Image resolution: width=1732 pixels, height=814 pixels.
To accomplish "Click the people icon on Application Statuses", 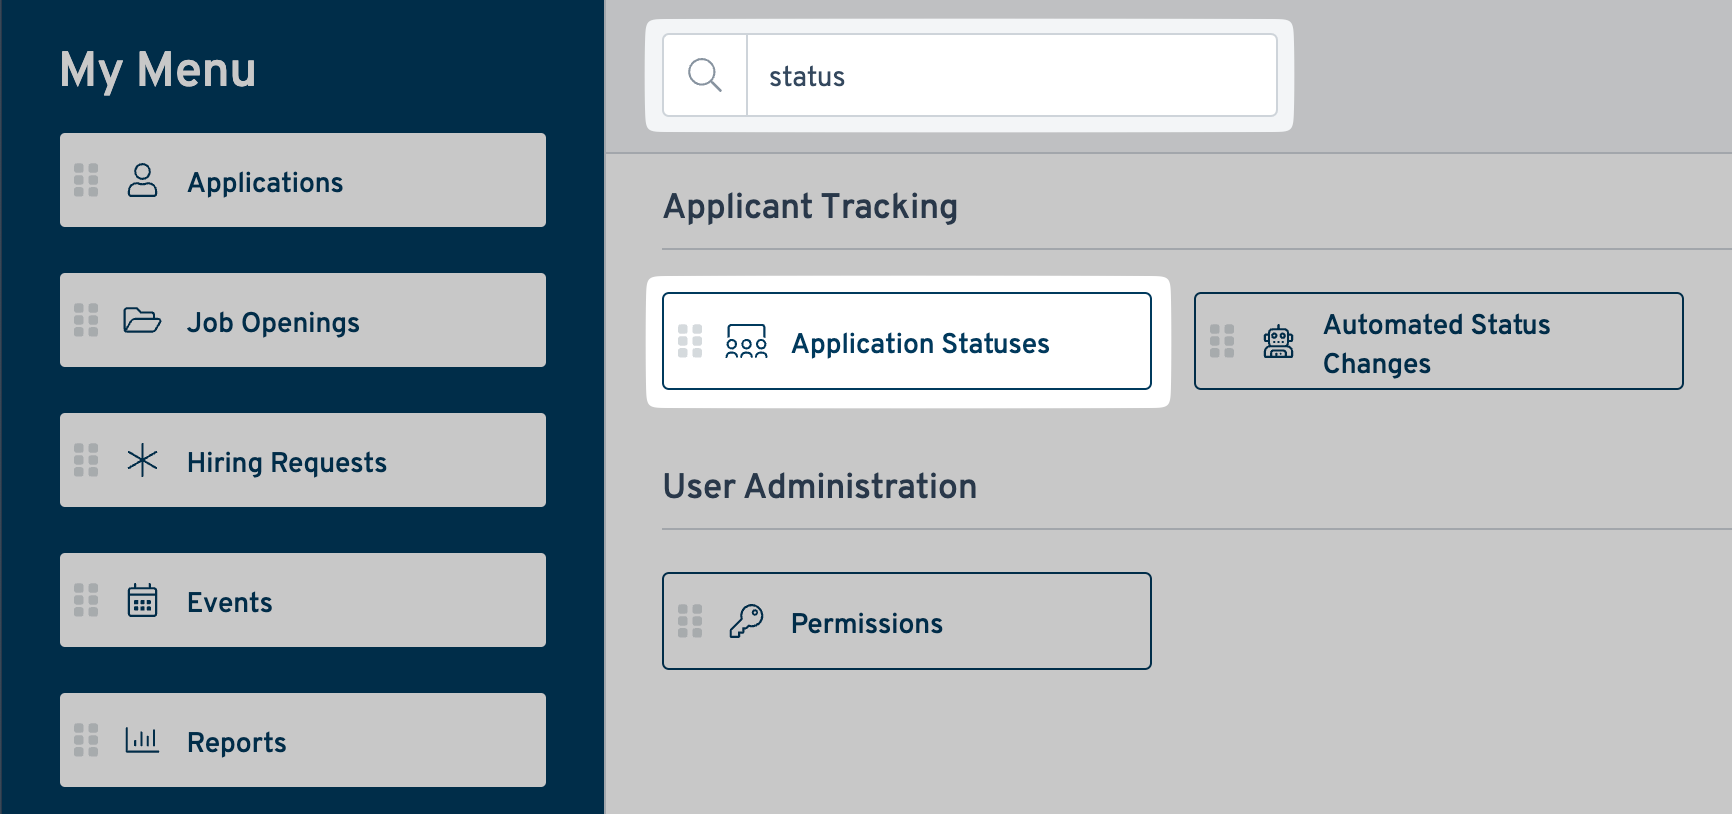I will (746, 342).
